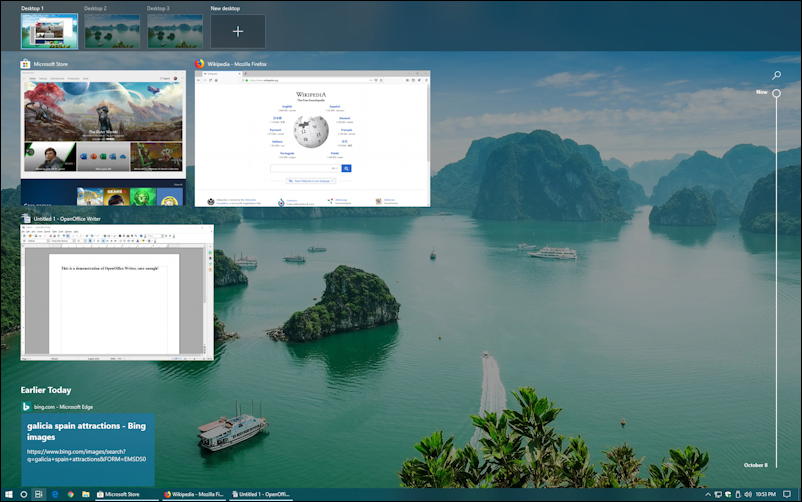Launch Microsoft Edge from taskbar
The image size is (802, 502).
click(55, 494)
